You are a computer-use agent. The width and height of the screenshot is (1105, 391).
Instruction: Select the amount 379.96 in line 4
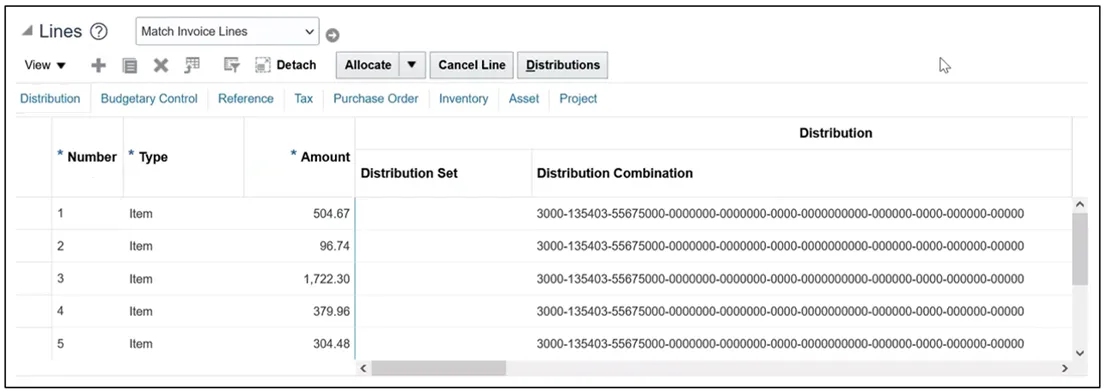pos(331,311)
